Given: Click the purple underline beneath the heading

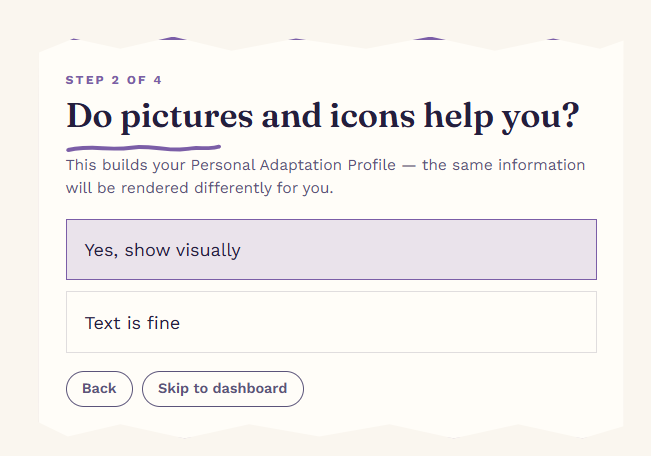Looking at the screenshot, I should coord(143,148).
